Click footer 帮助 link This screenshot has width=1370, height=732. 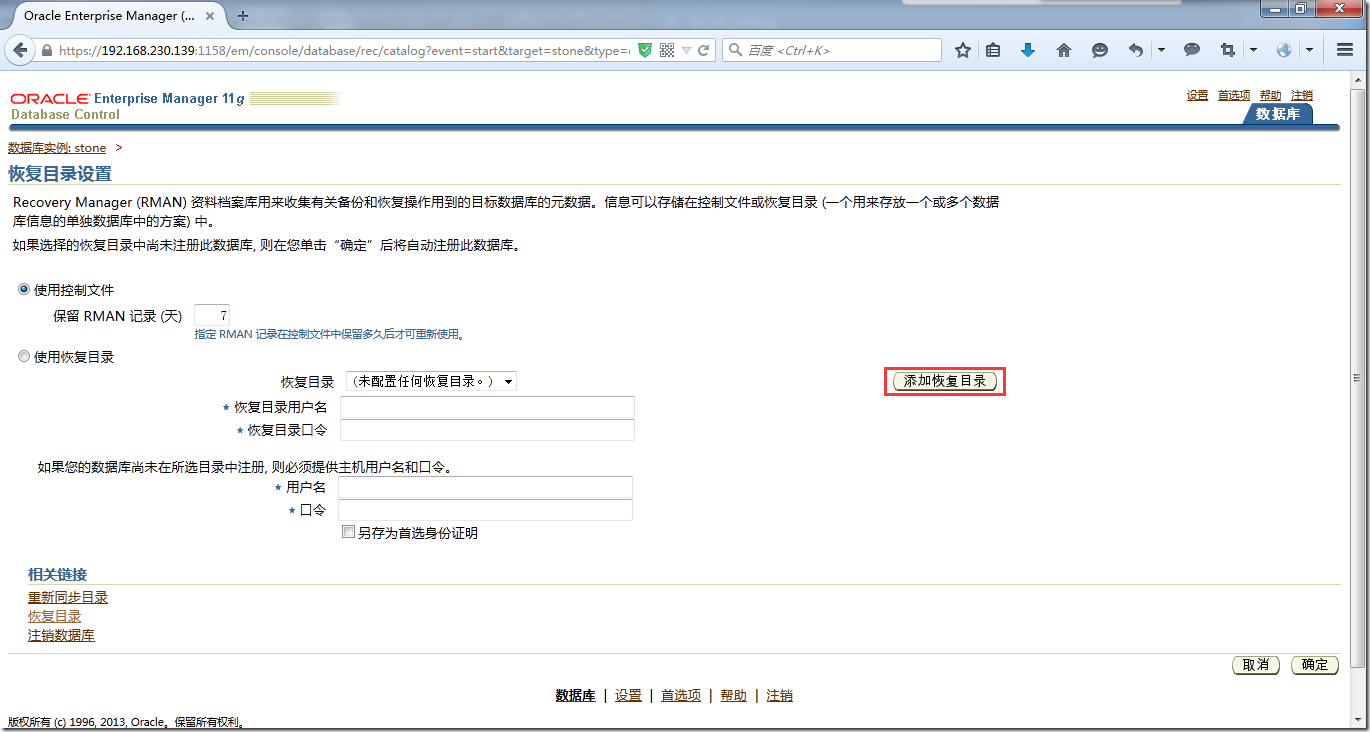[733, 696]
